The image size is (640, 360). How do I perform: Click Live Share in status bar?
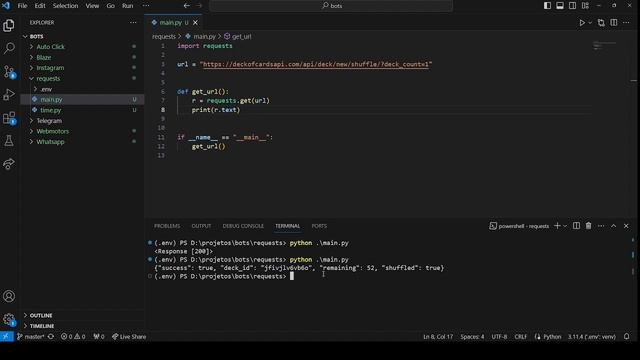tap(129, 336)
